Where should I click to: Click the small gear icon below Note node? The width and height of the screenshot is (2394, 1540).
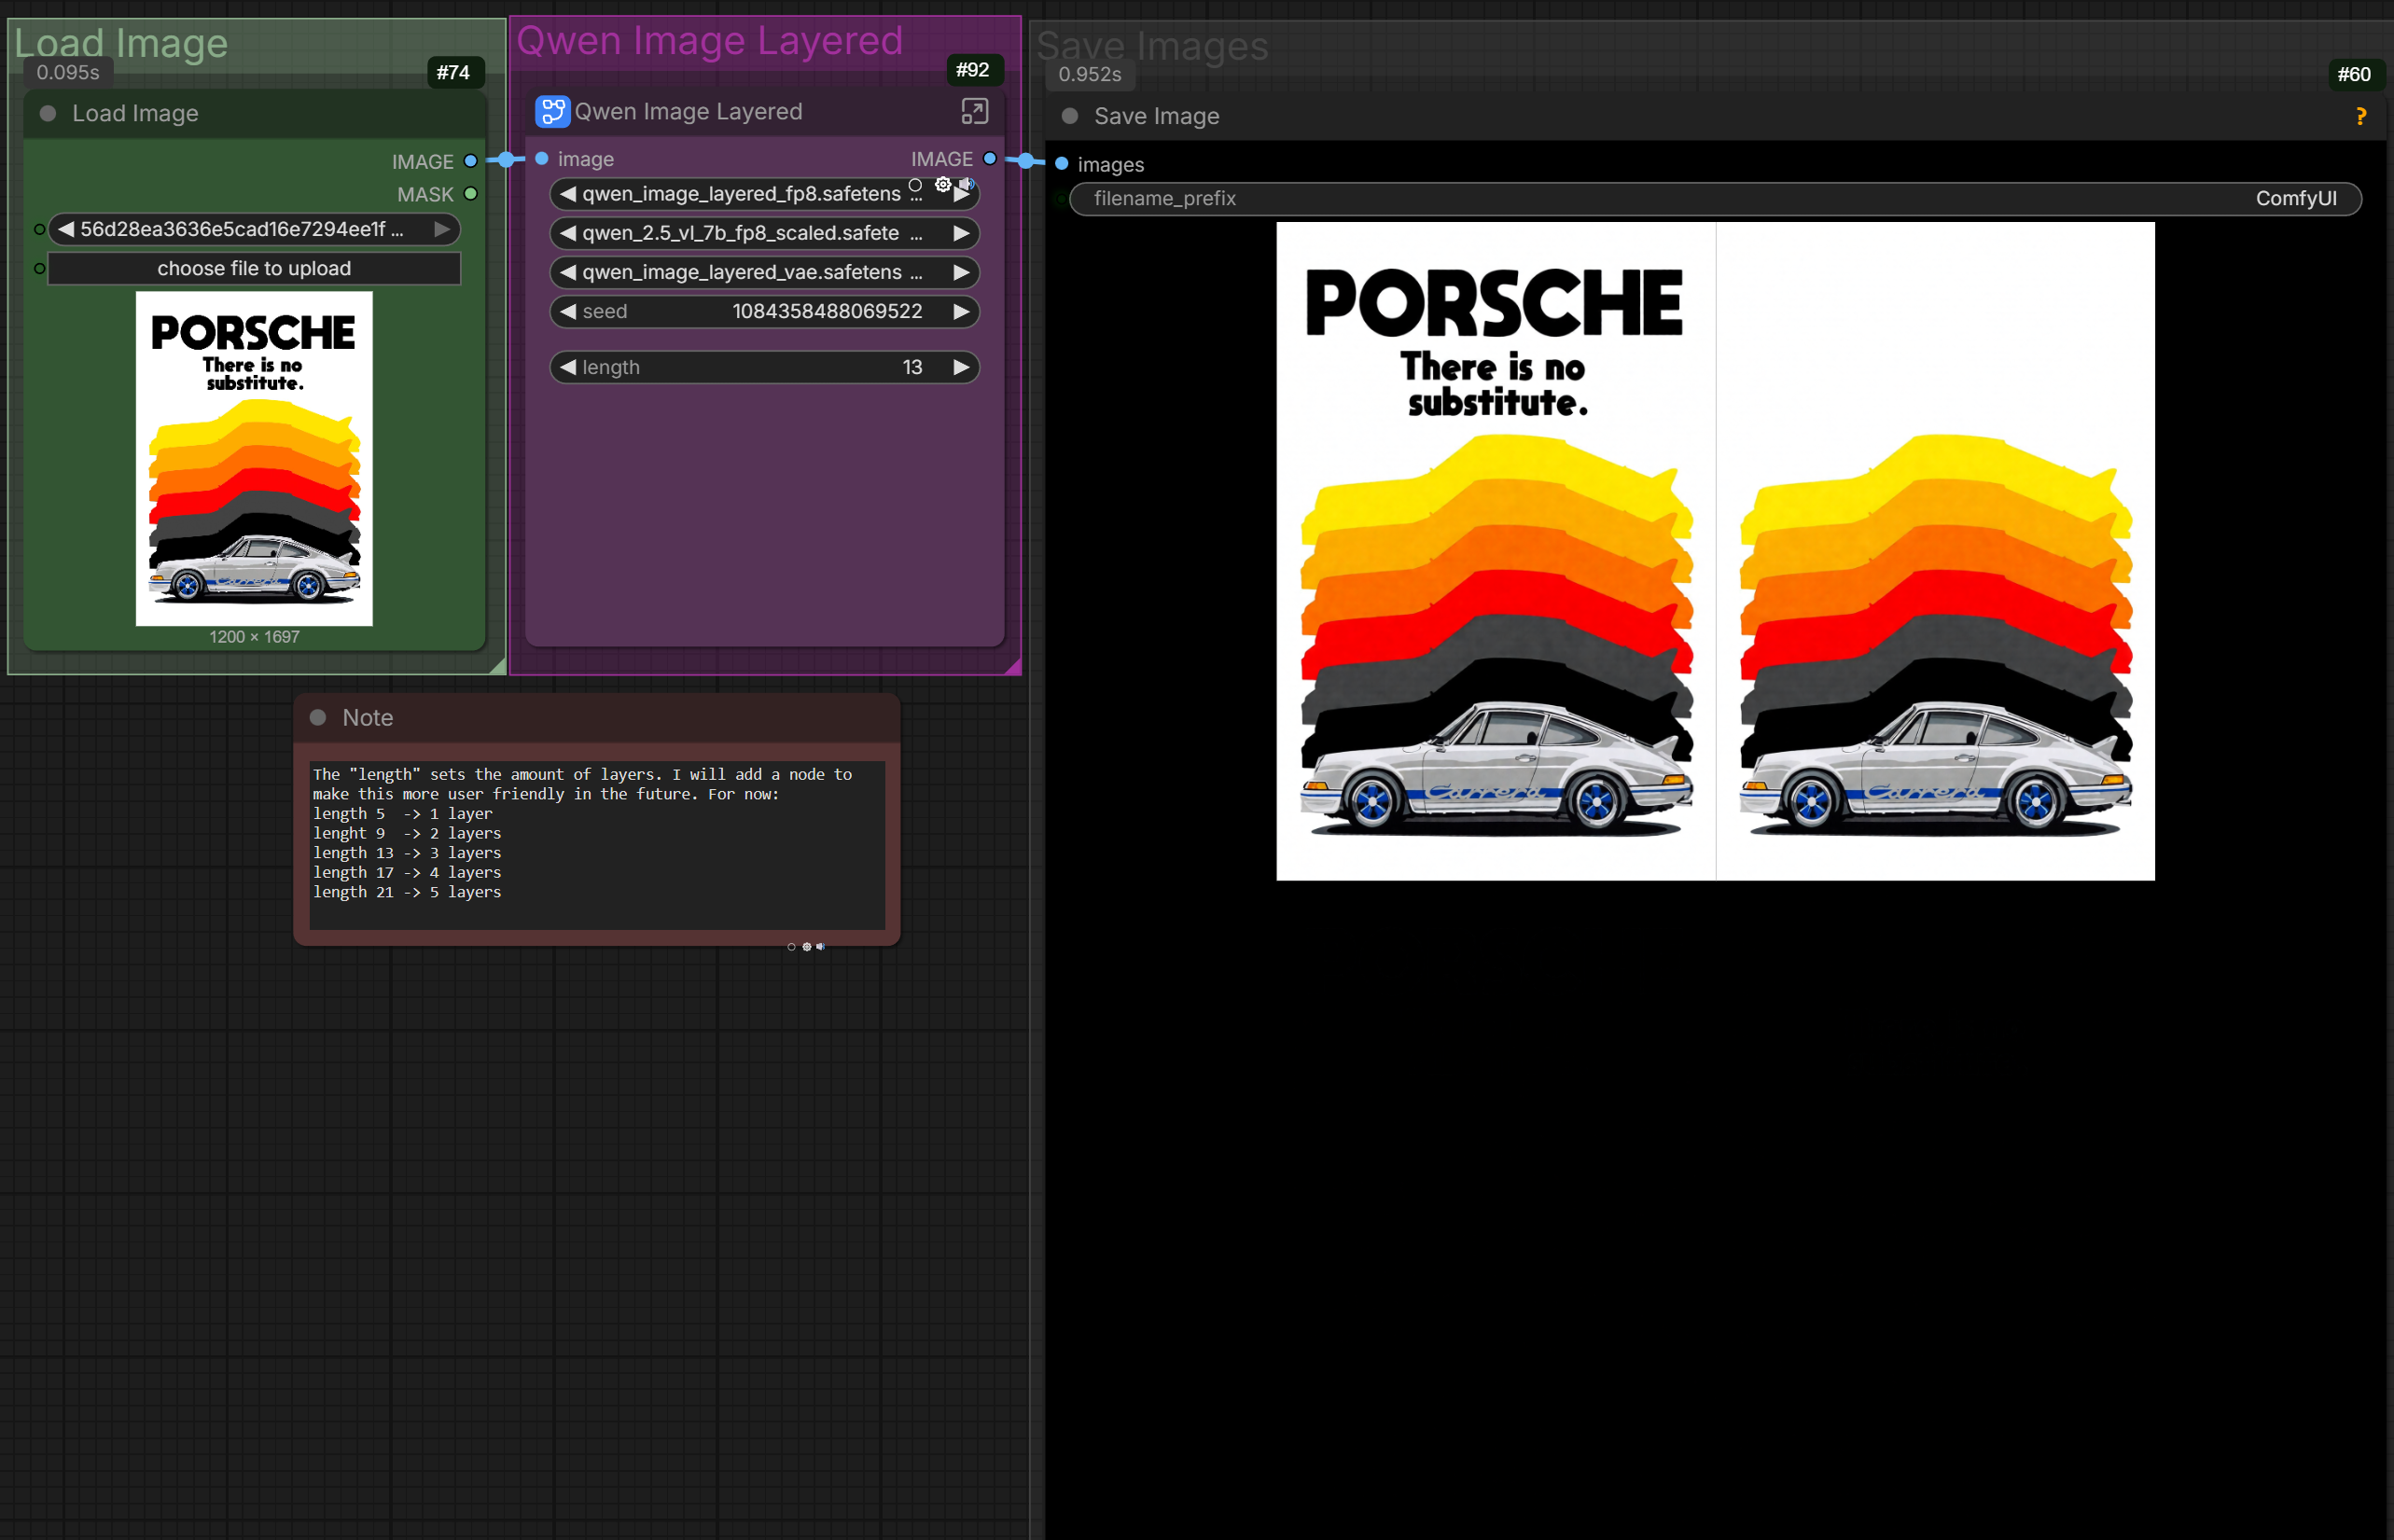806,946
